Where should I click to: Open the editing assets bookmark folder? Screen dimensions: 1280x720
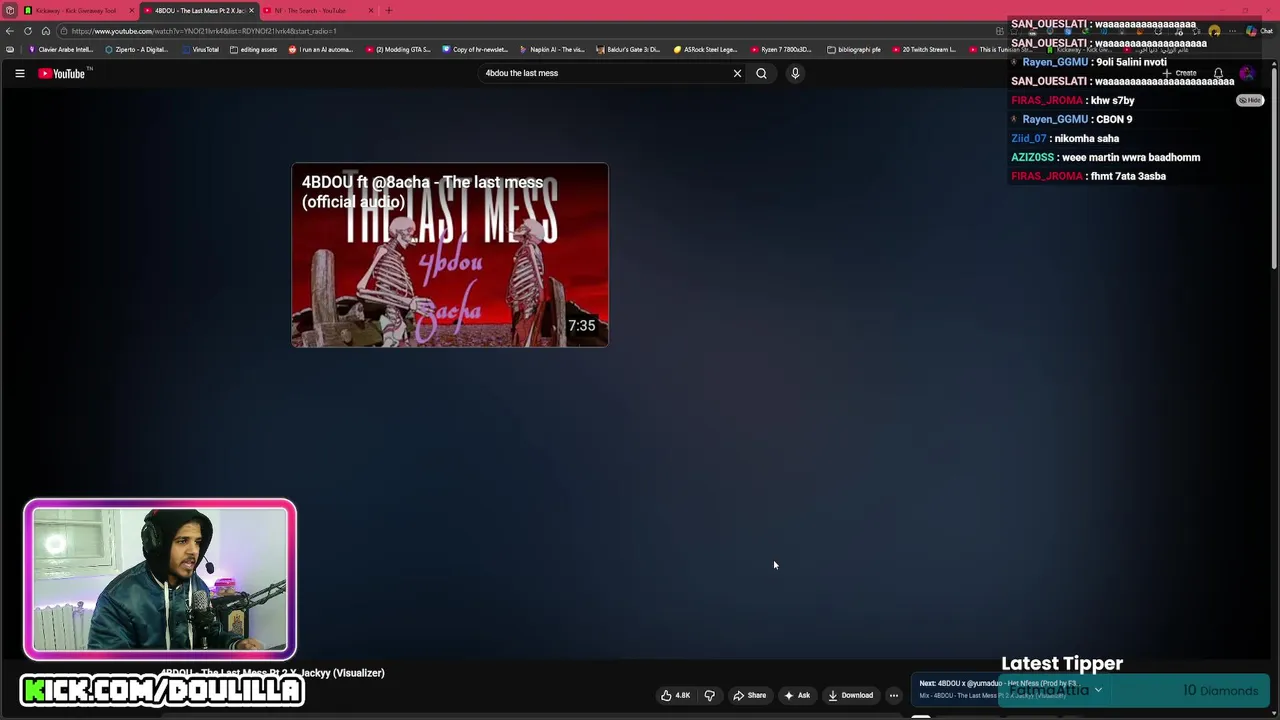pos(253,49)
